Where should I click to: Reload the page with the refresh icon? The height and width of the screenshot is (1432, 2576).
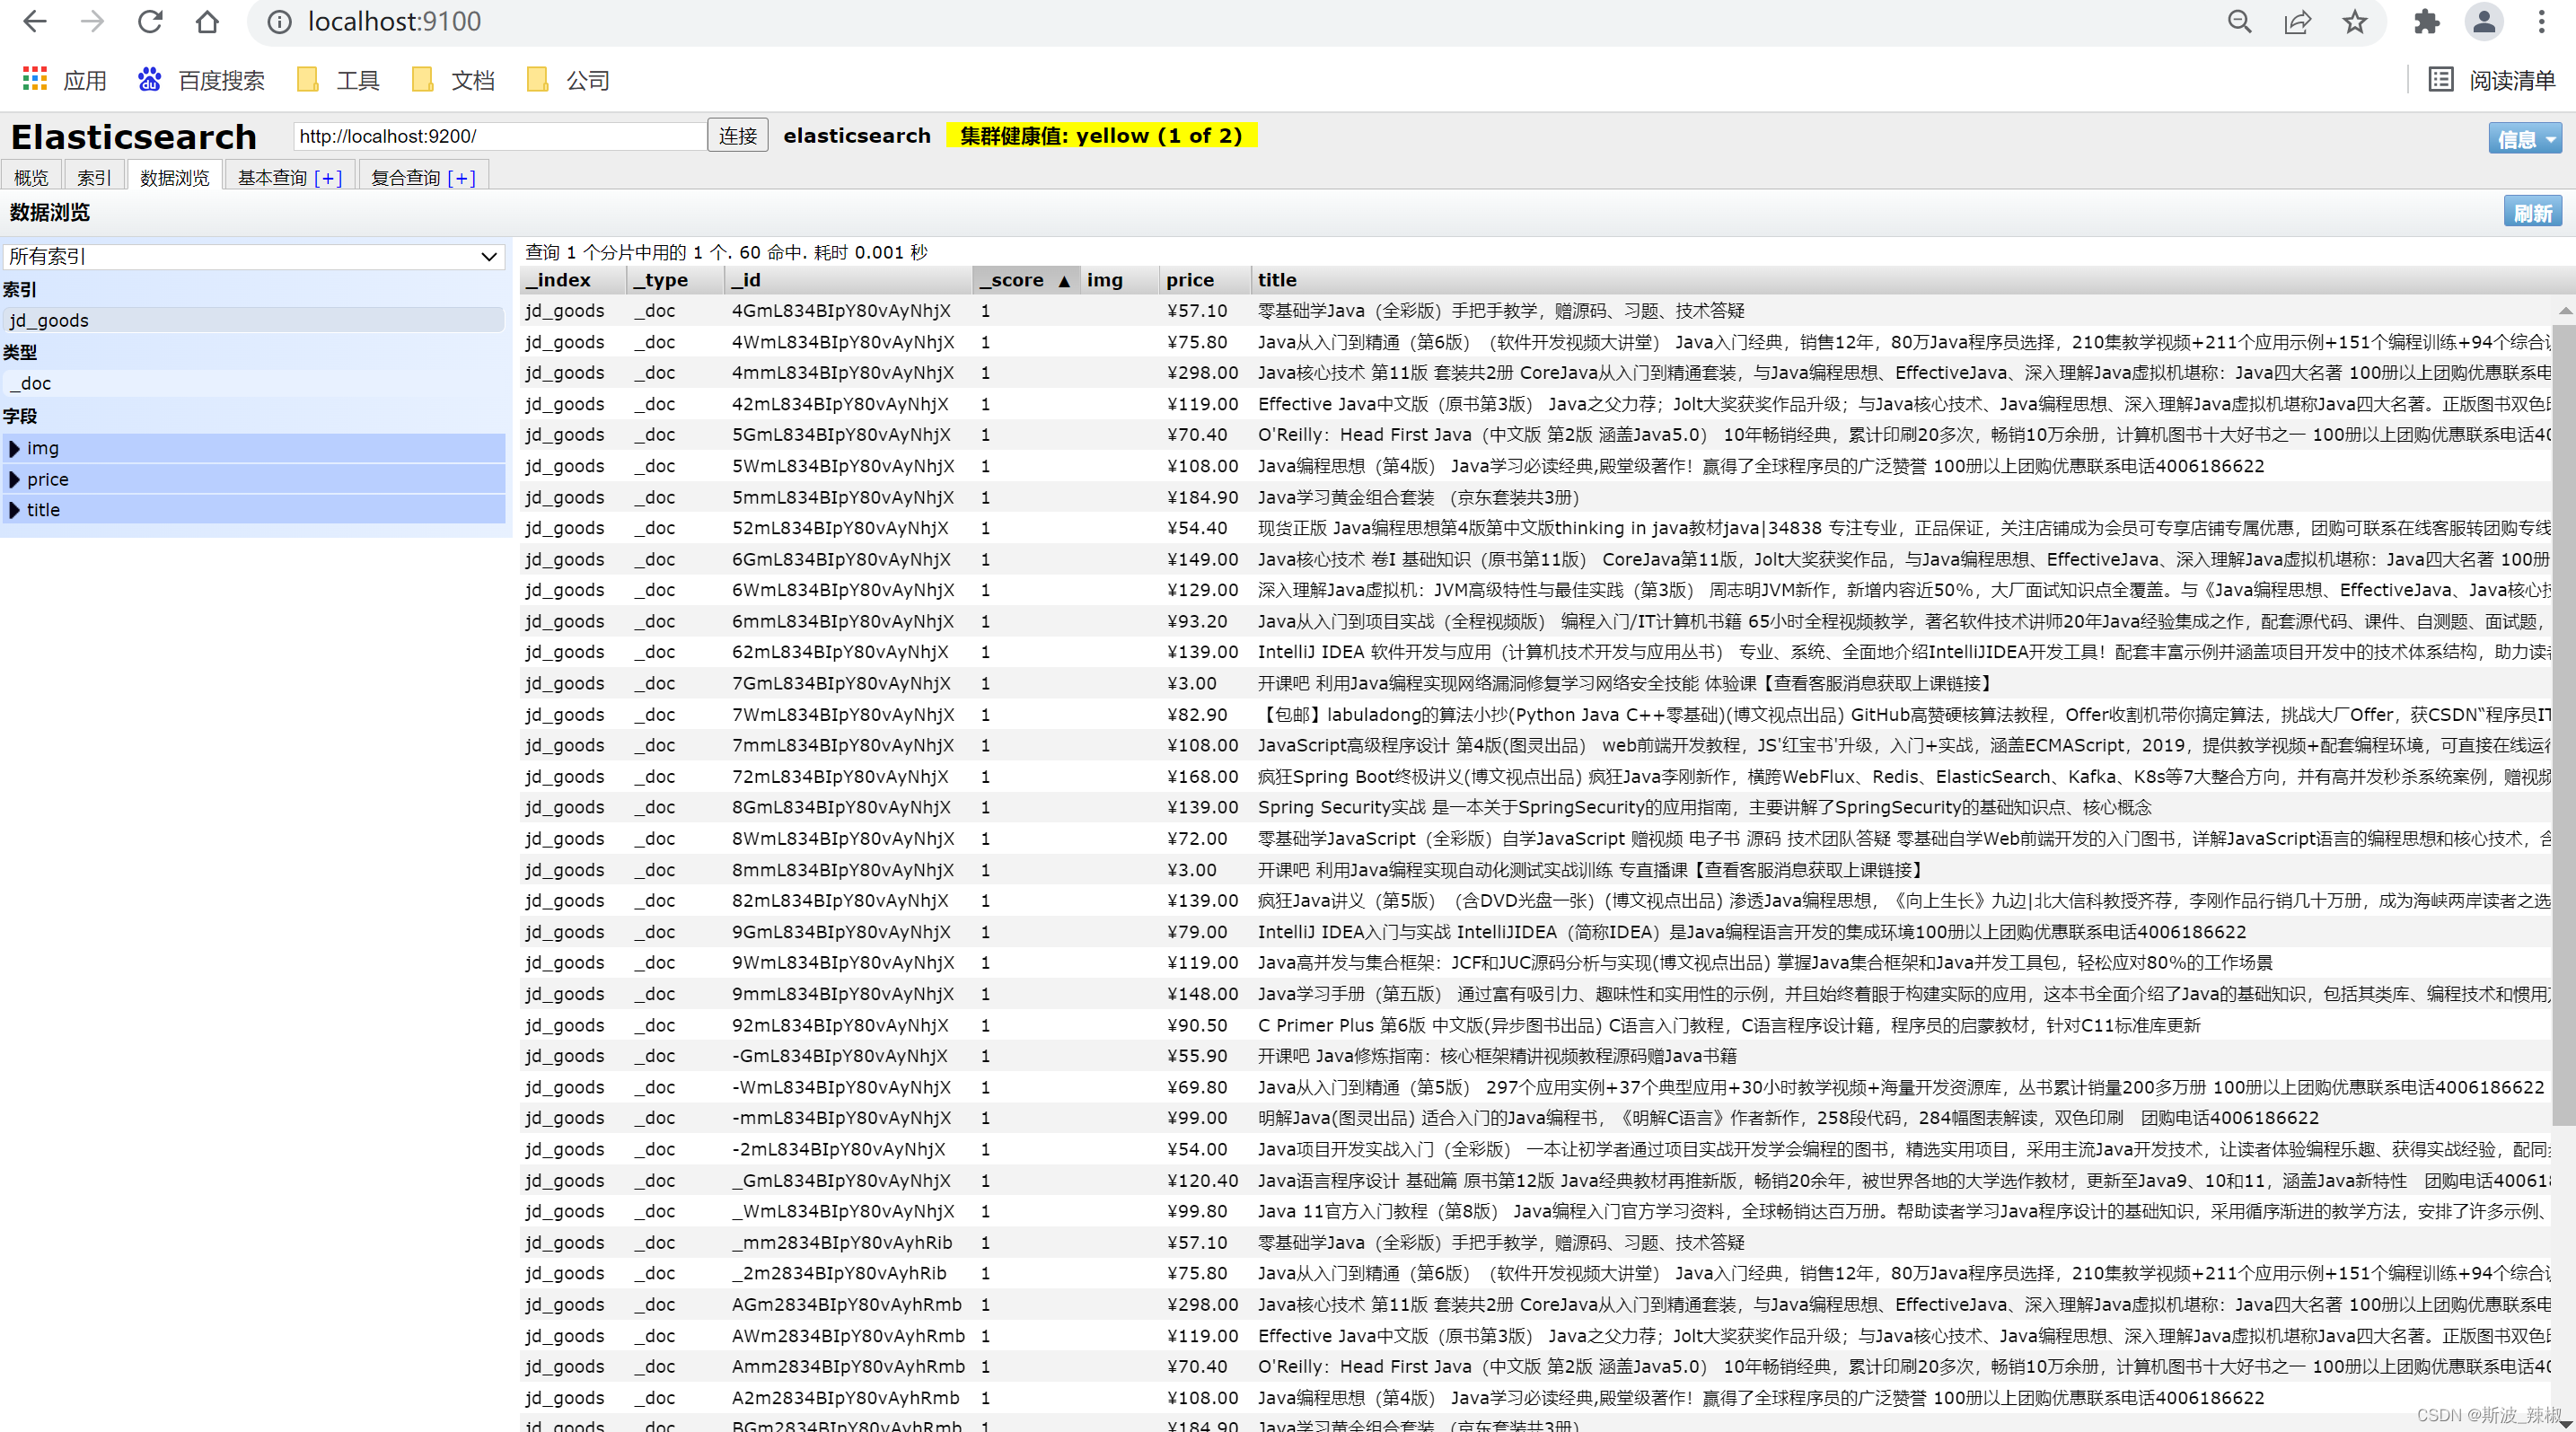pos(150,22)
